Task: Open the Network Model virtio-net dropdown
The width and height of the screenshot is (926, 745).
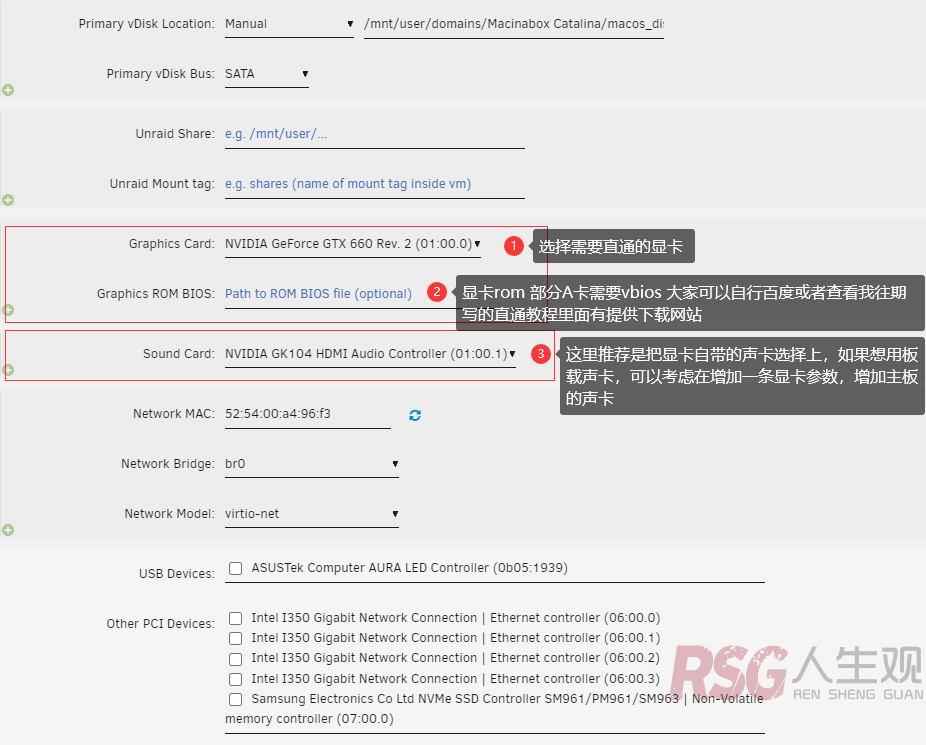Action: coord(312,514)
